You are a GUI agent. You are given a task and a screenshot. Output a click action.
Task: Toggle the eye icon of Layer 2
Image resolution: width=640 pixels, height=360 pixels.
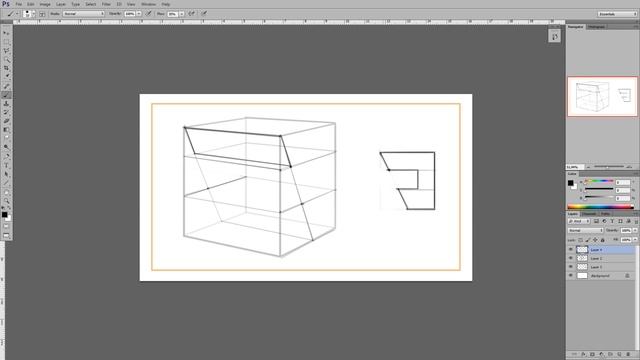(x=571, y=258)
